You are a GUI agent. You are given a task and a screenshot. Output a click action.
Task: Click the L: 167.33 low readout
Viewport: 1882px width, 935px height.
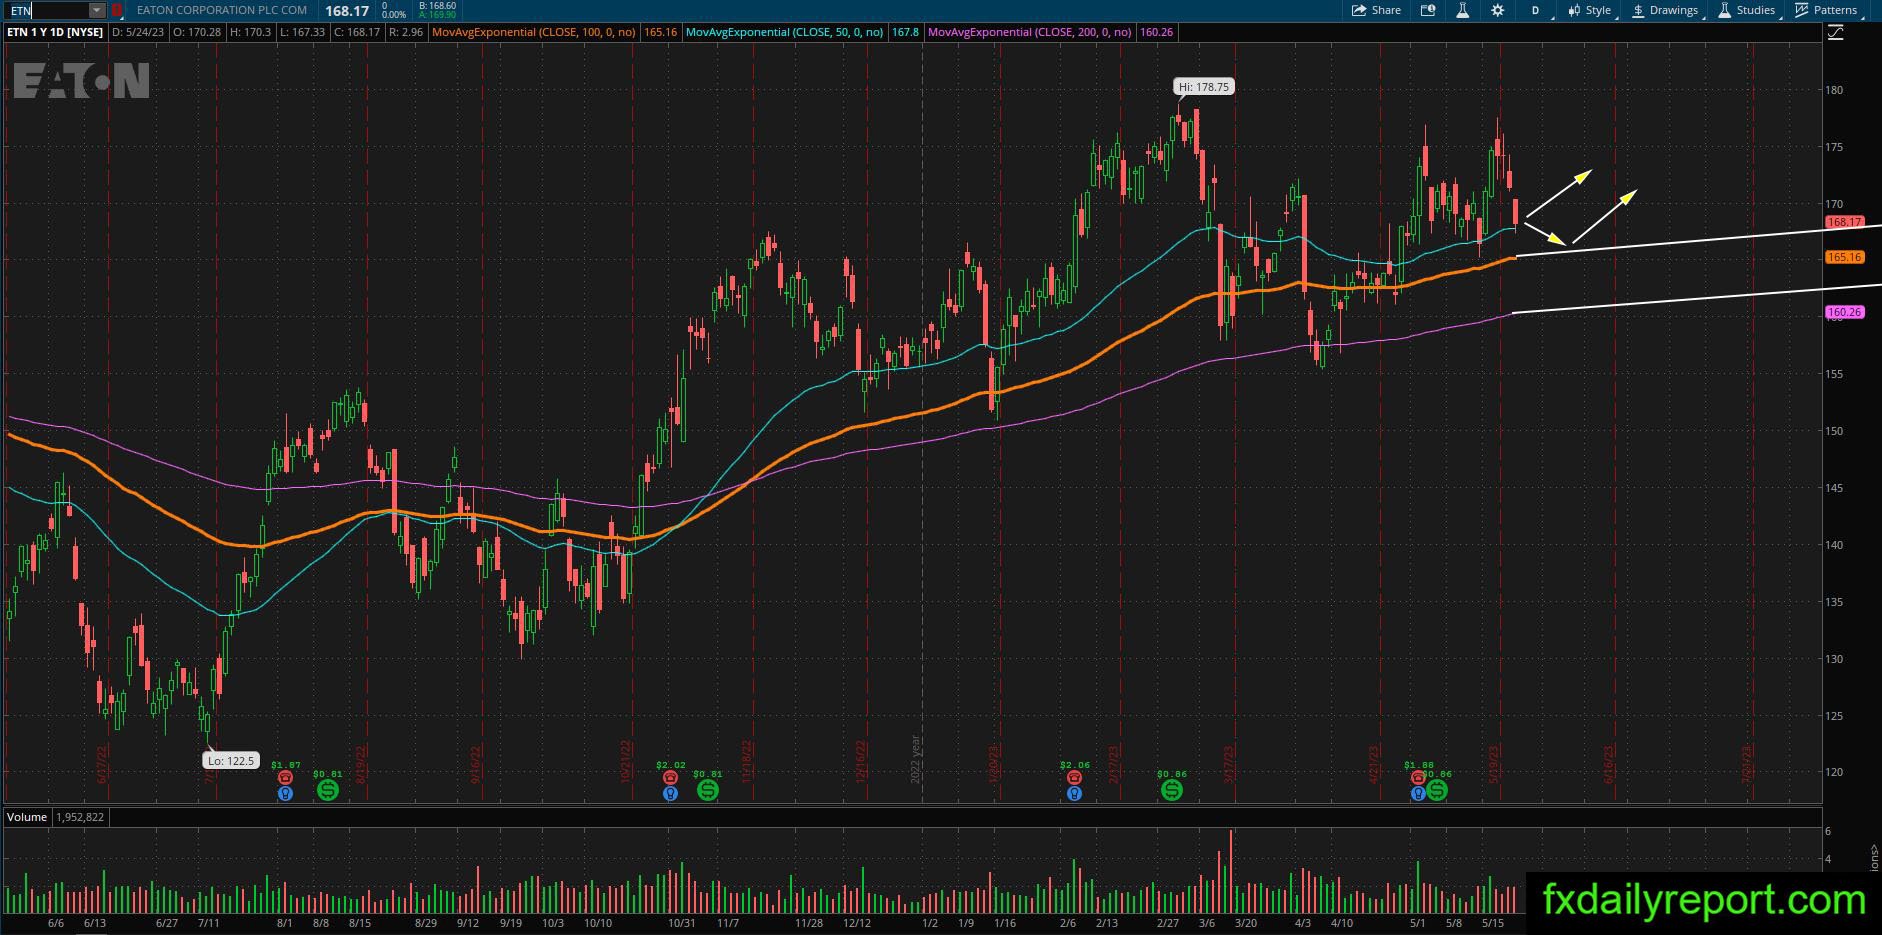click(302, 32)
